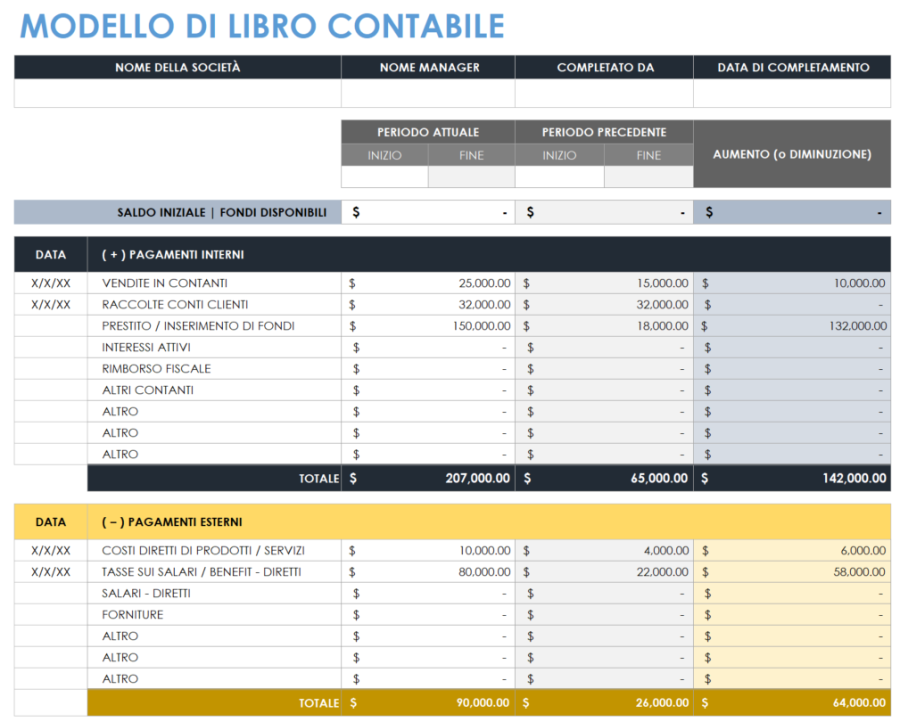Viewport: 900px width, 722px height.
Task: Click the NOME DELLA SOCIETÀ input cell
Action: tap(175, 95)
